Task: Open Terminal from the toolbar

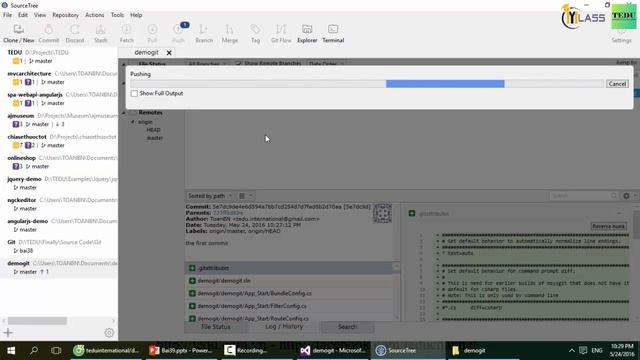Action: 333,33
